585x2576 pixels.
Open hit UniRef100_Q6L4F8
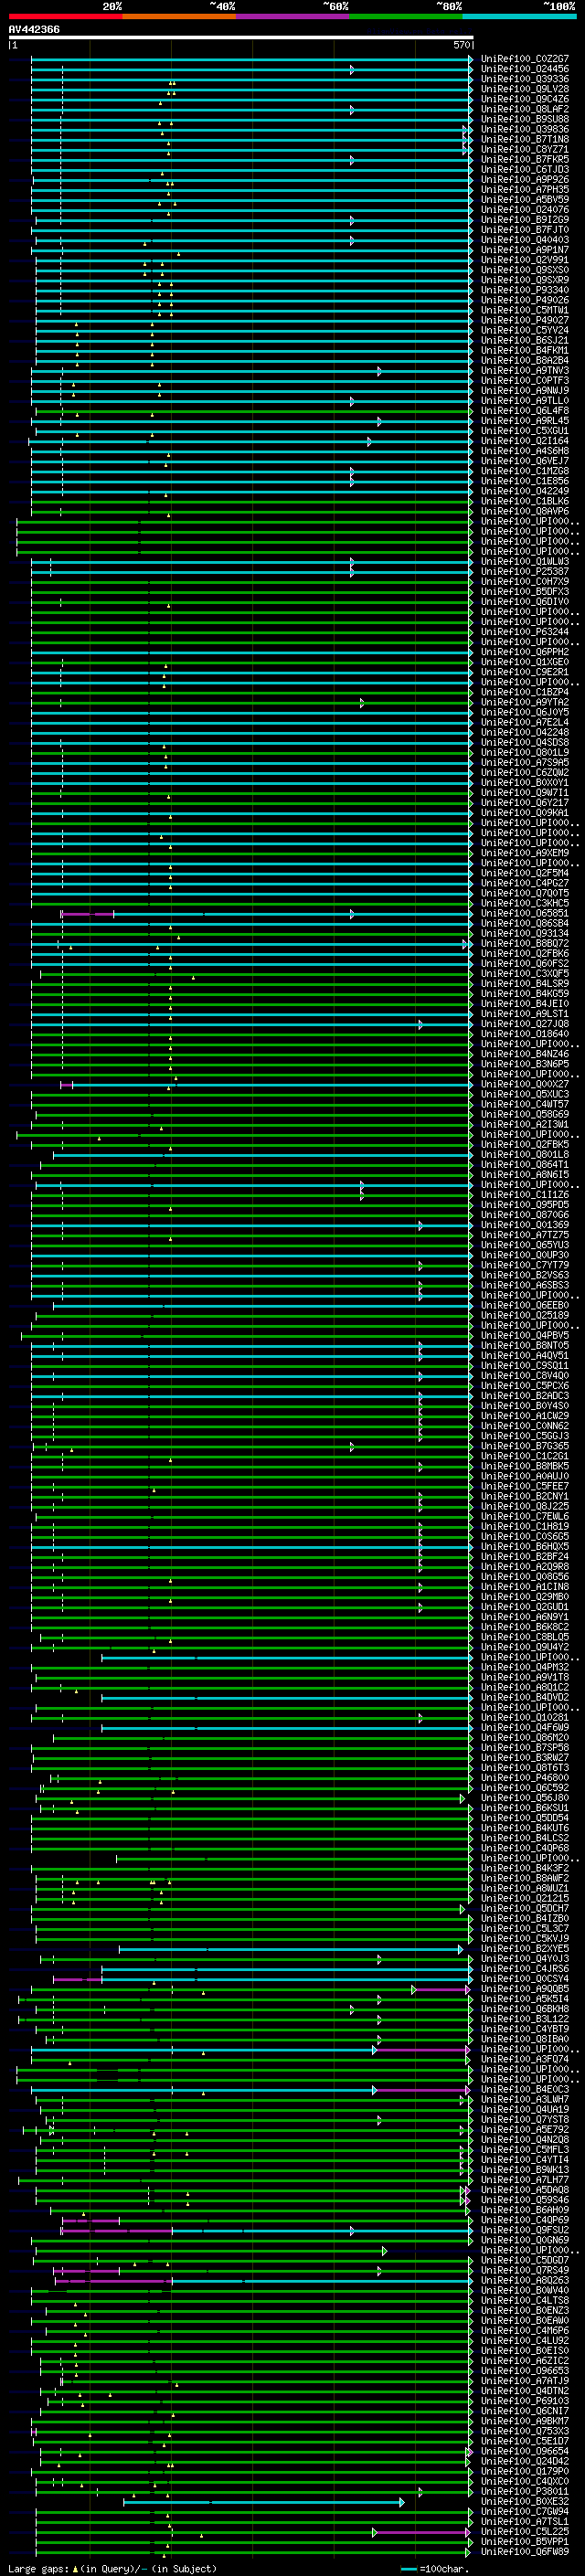click(x=525, y=411)
